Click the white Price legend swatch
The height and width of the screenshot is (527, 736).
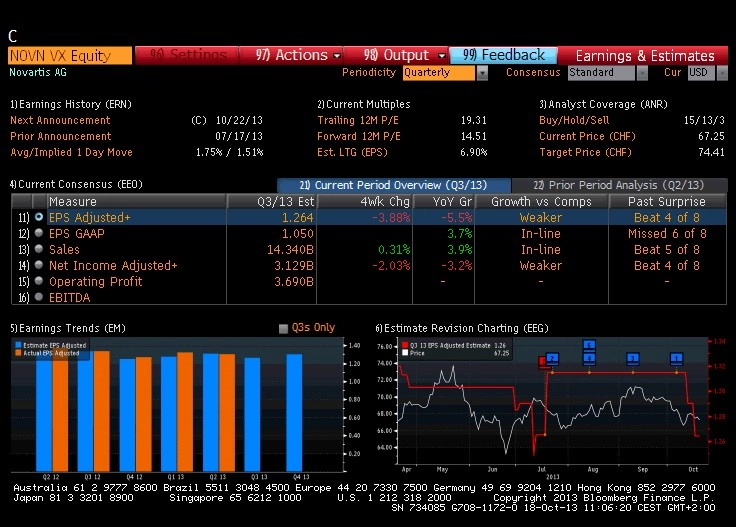coord(405,353)
